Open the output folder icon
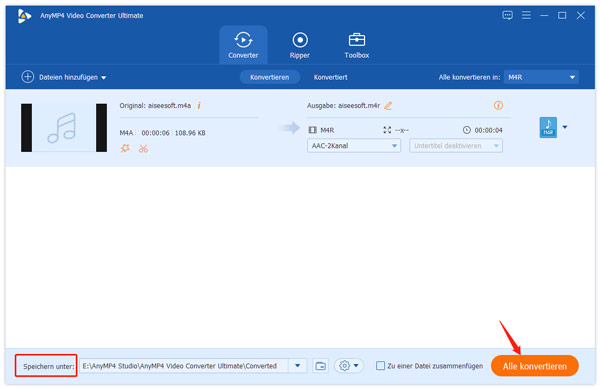600x389 pixels. coord(320,366)
